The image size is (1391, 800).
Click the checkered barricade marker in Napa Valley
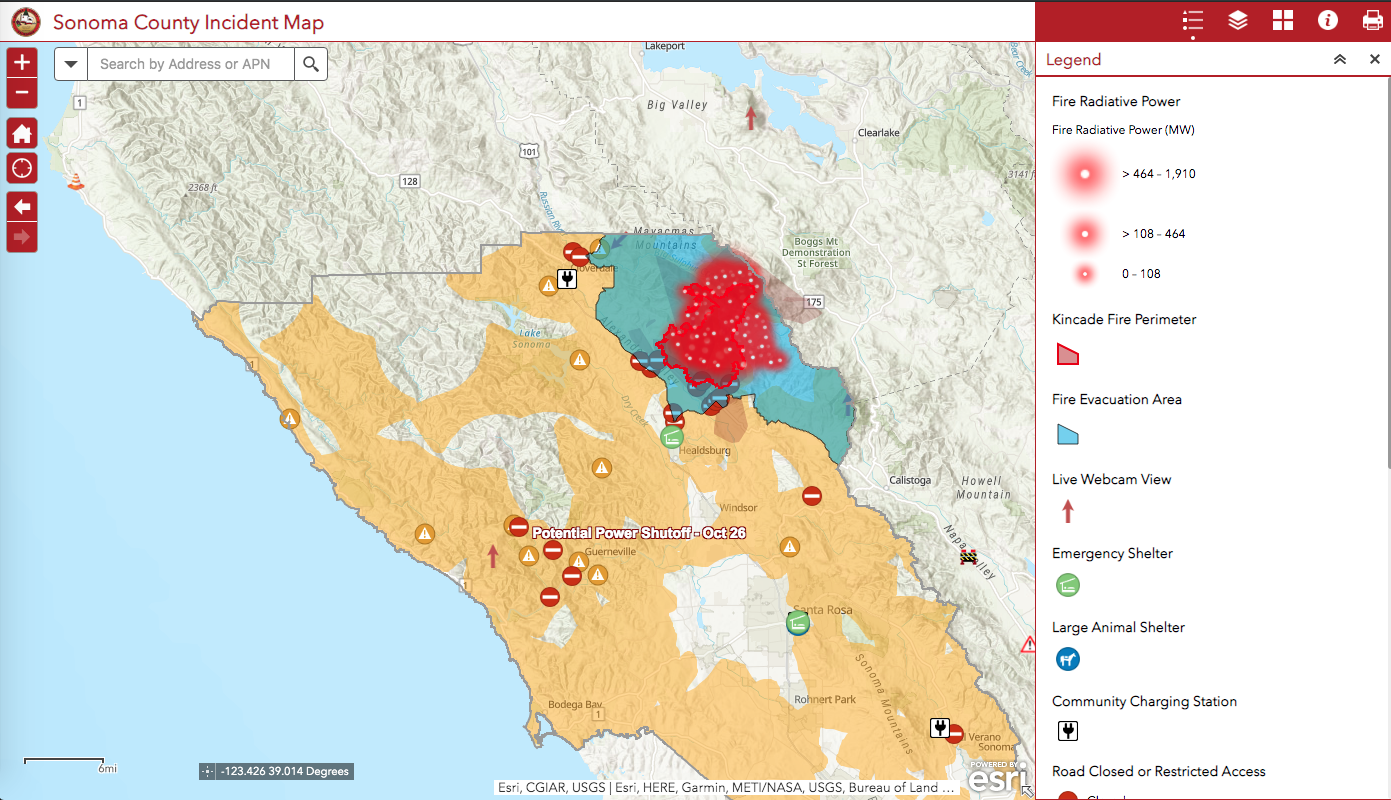click(x=968, y=555)
